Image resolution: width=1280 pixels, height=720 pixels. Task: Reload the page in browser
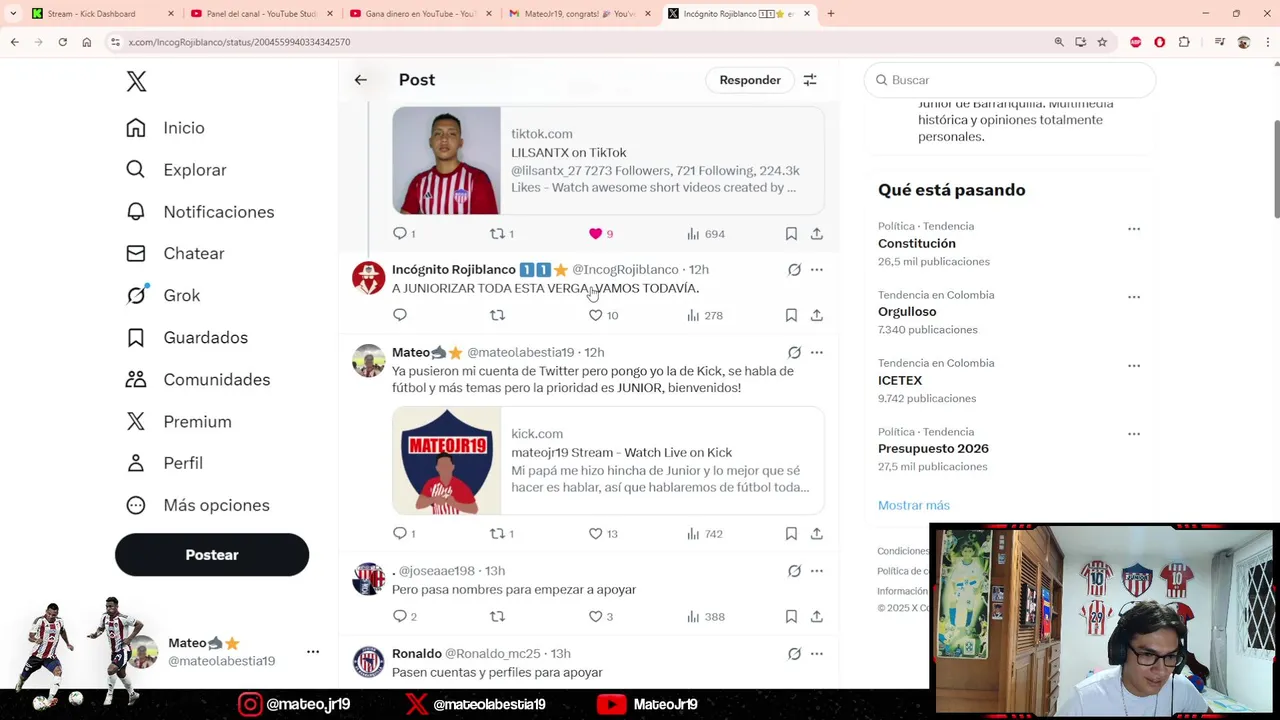click(x=62, y=42)
